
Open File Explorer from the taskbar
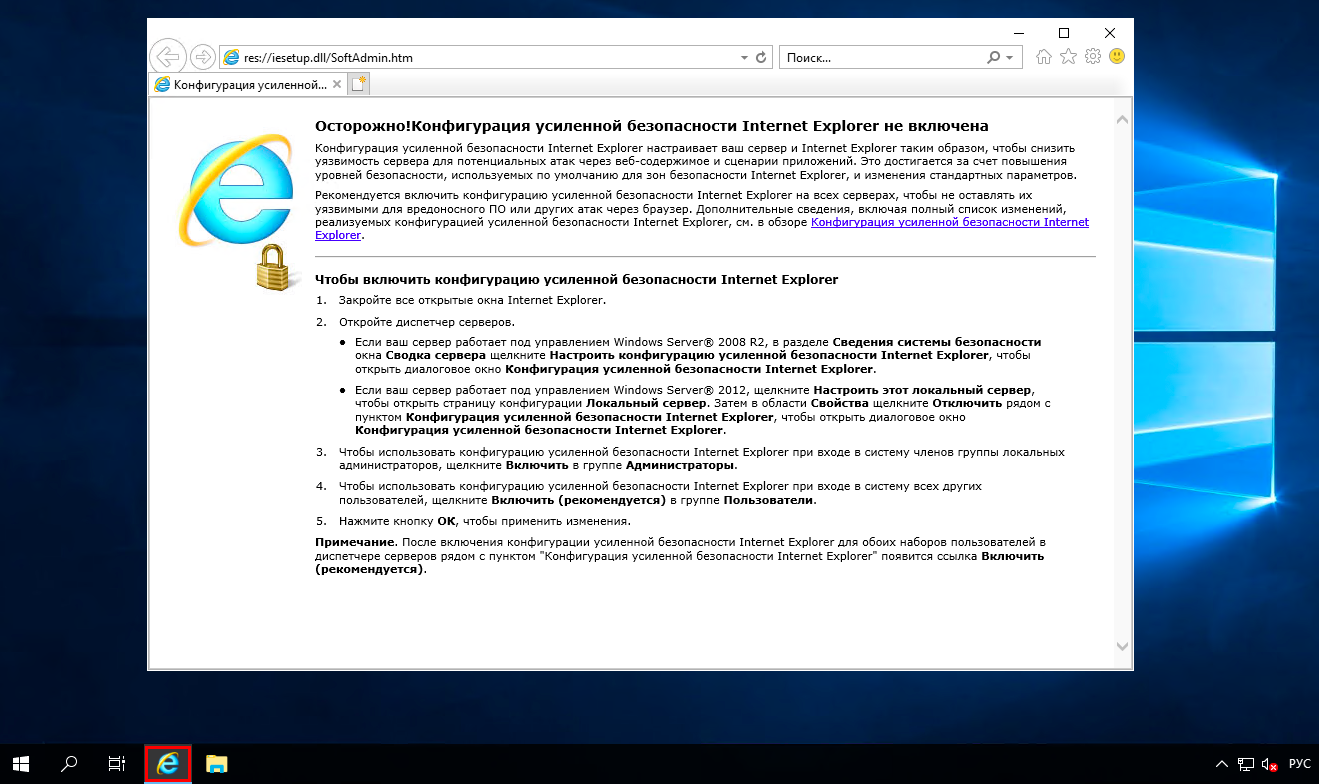pos(216,764)
